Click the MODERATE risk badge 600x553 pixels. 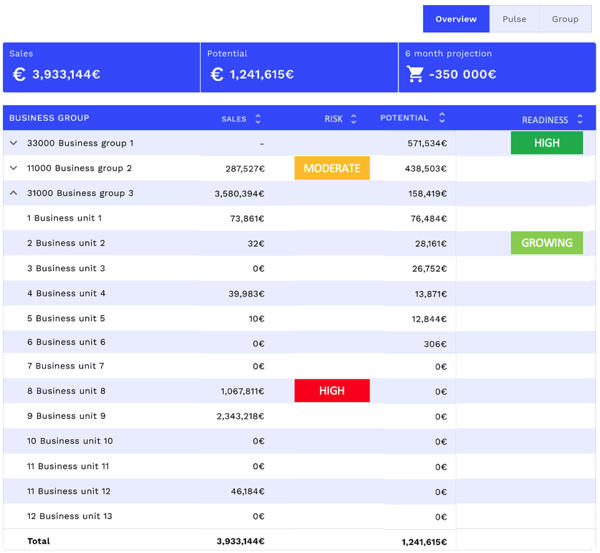pos(332,168)
